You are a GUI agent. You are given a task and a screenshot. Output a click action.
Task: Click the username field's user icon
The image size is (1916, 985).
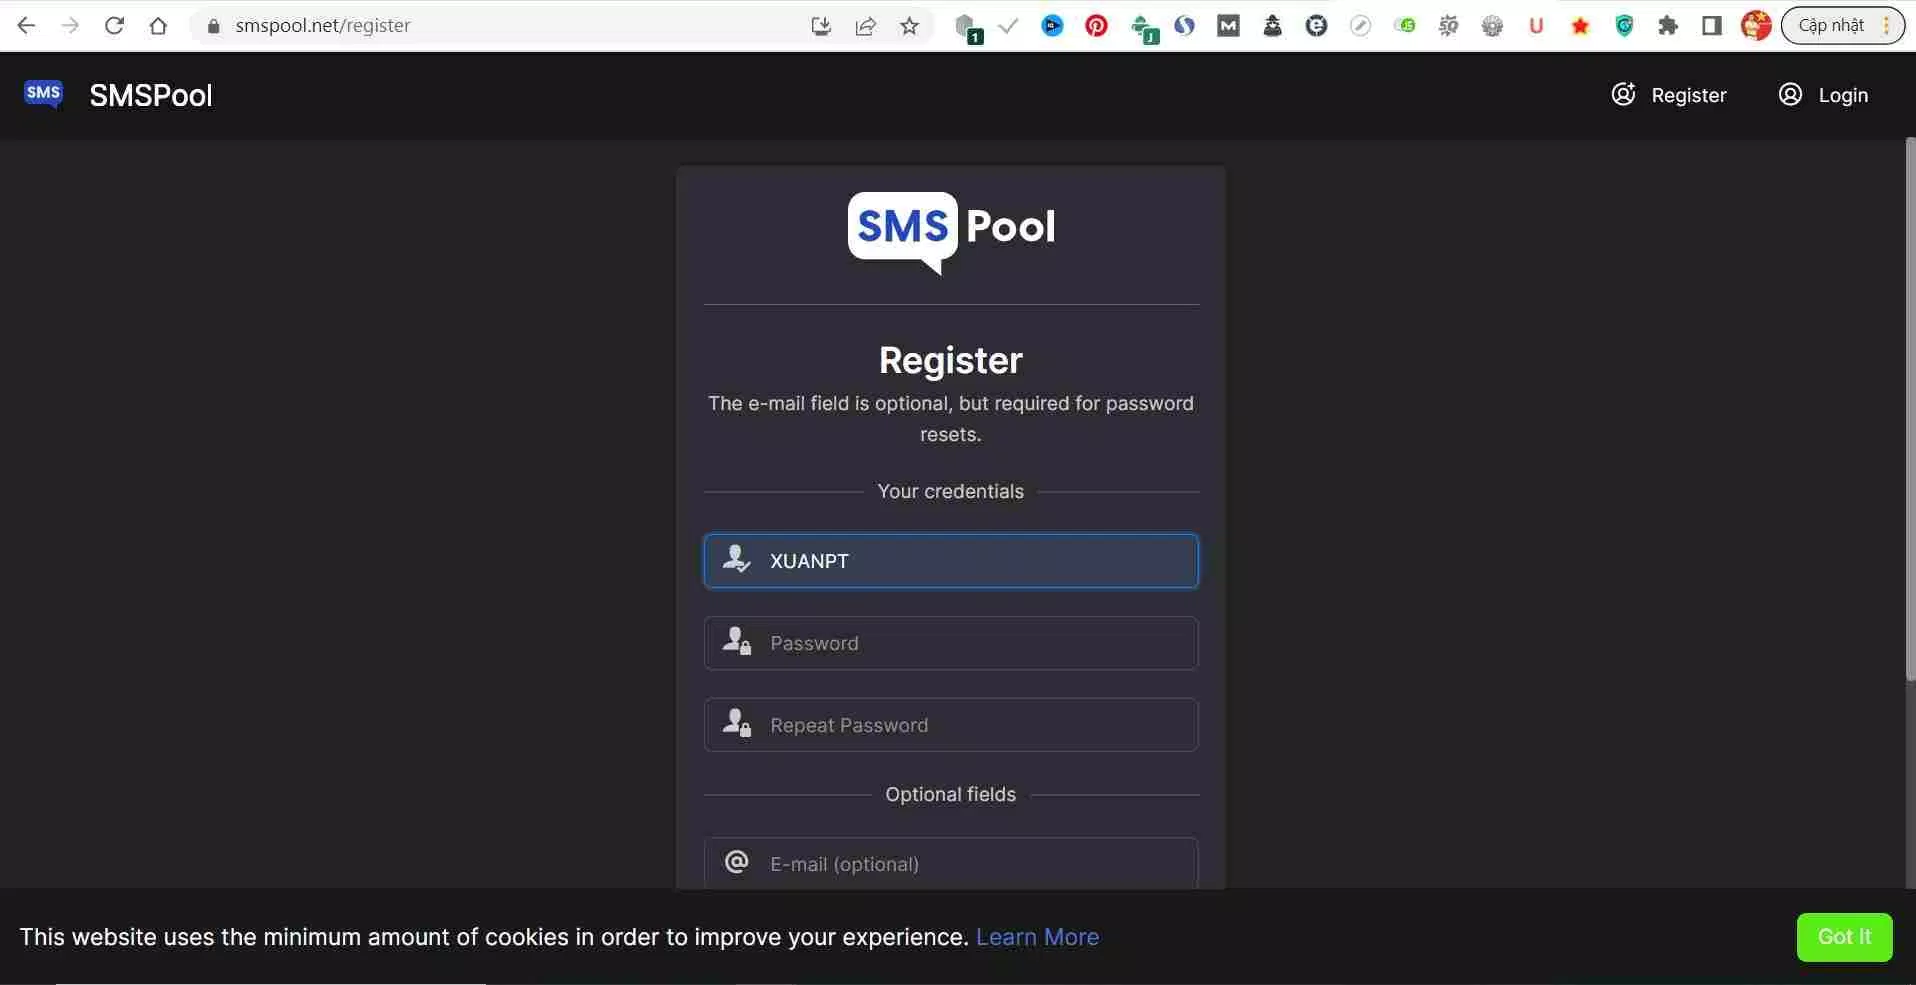click(736, 559)
